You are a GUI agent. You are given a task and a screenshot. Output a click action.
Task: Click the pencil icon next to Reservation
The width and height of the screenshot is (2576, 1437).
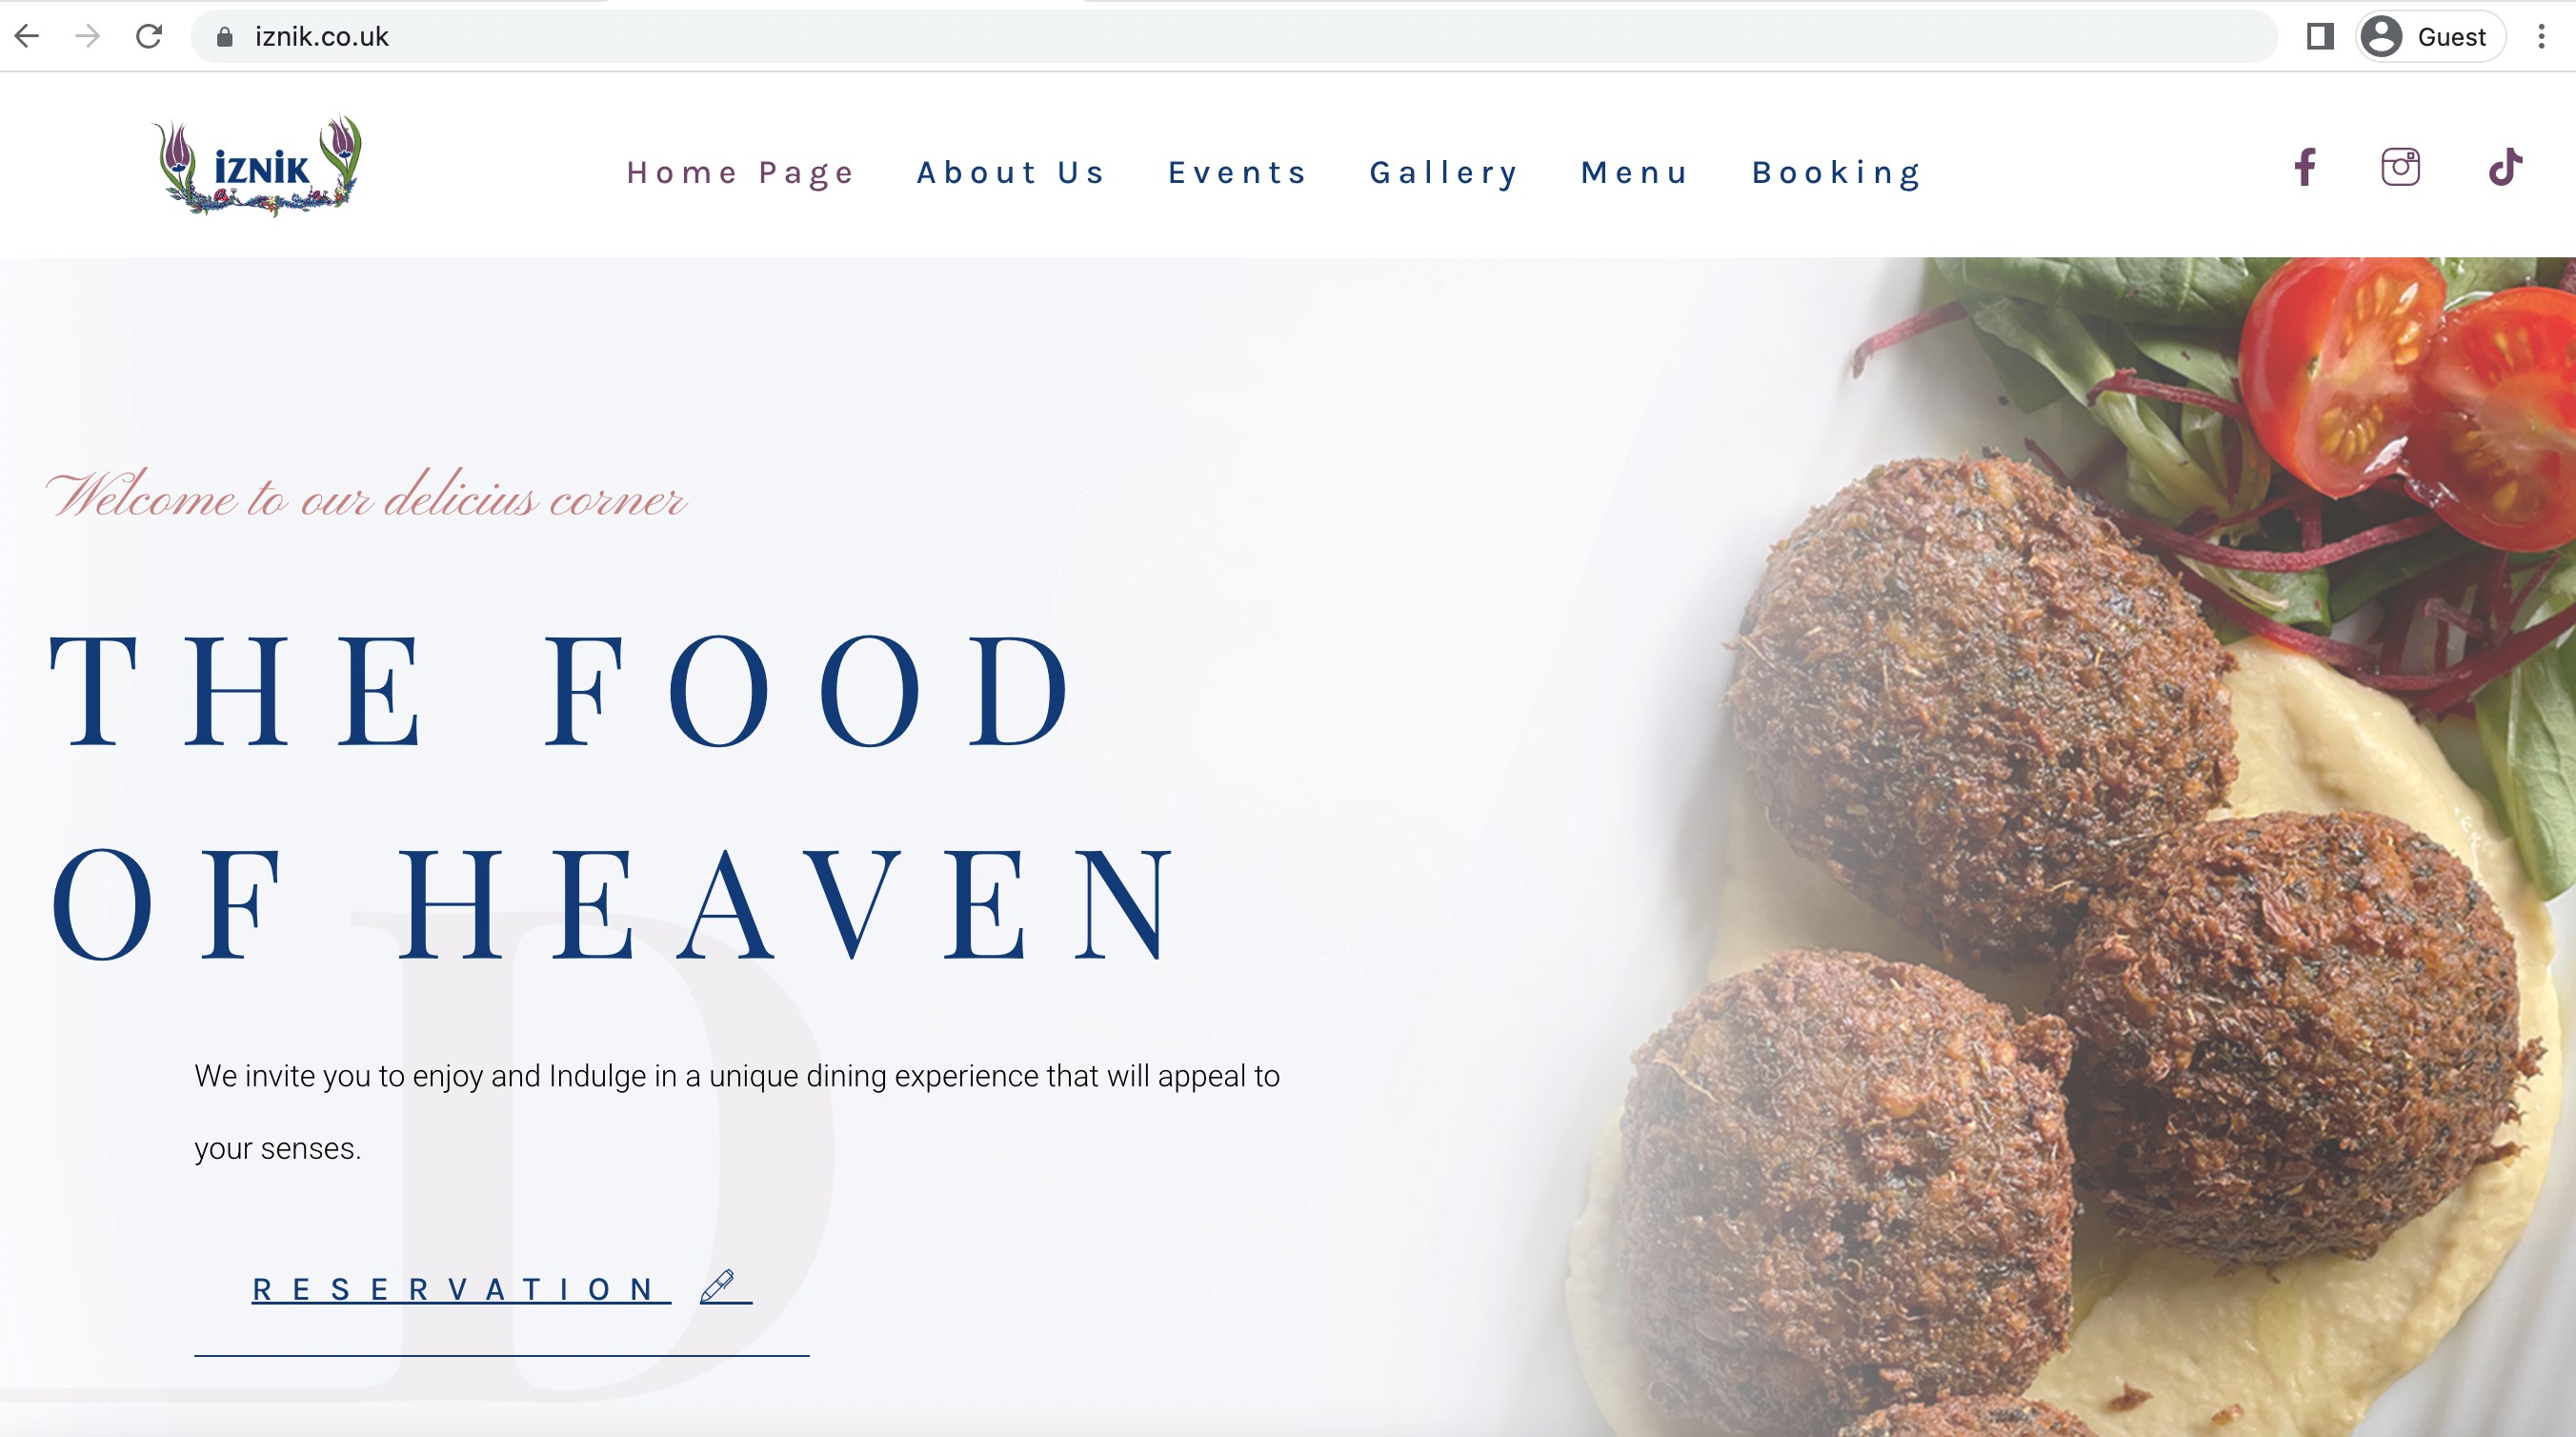point(717,1286)
